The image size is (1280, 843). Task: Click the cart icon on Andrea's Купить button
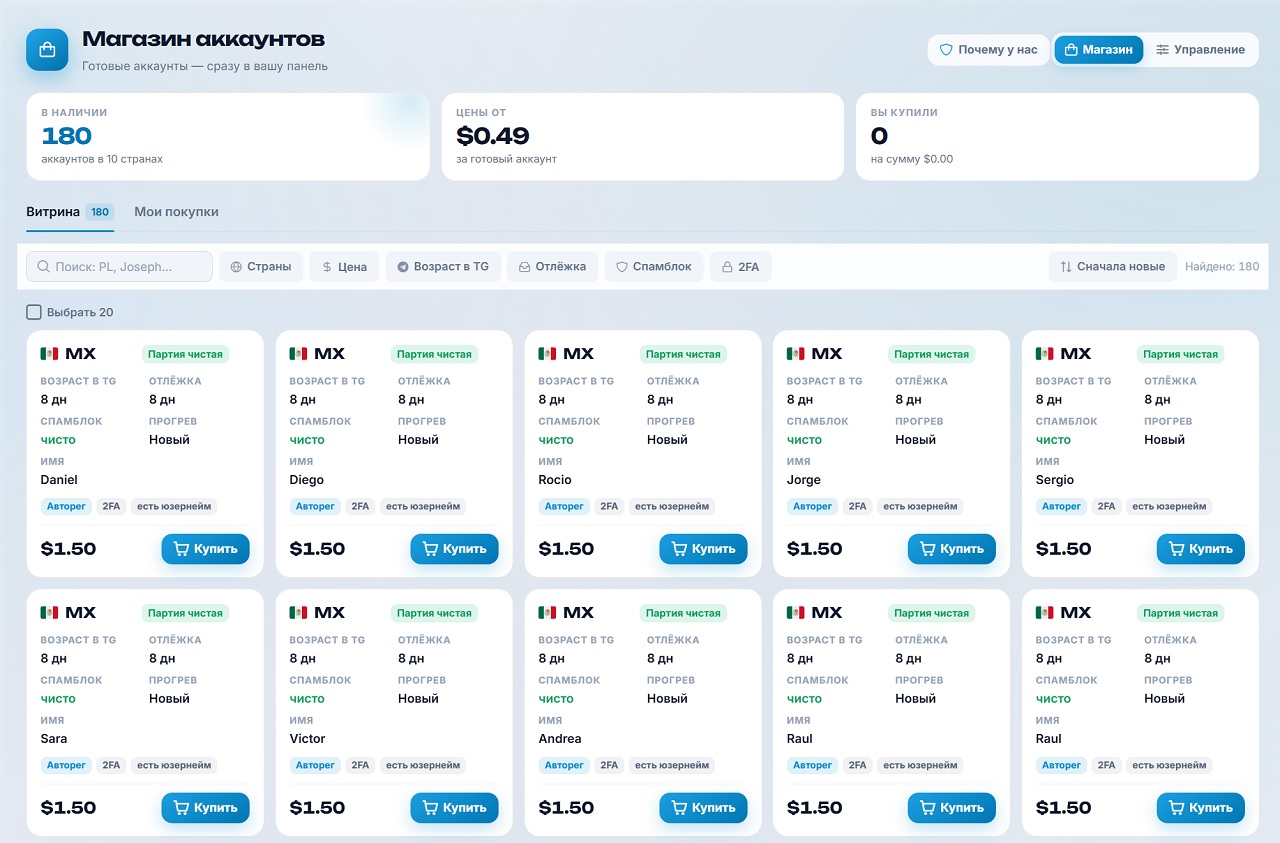pos(679,808)
